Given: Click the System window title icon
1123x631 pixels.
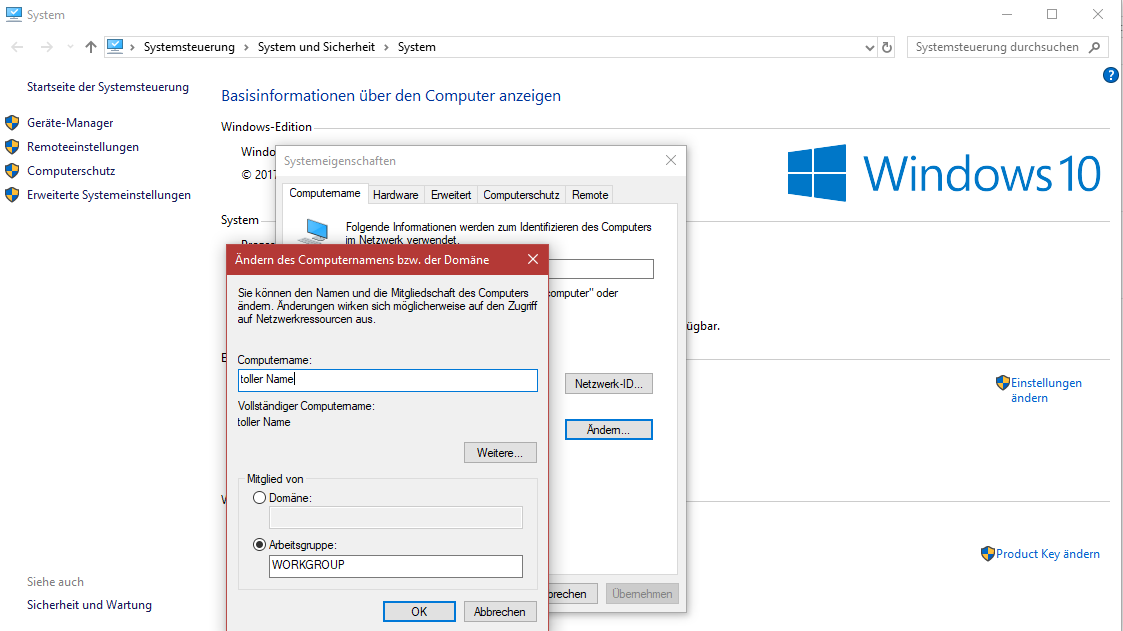Looking at the screenshot, I should tap(14, 14).
